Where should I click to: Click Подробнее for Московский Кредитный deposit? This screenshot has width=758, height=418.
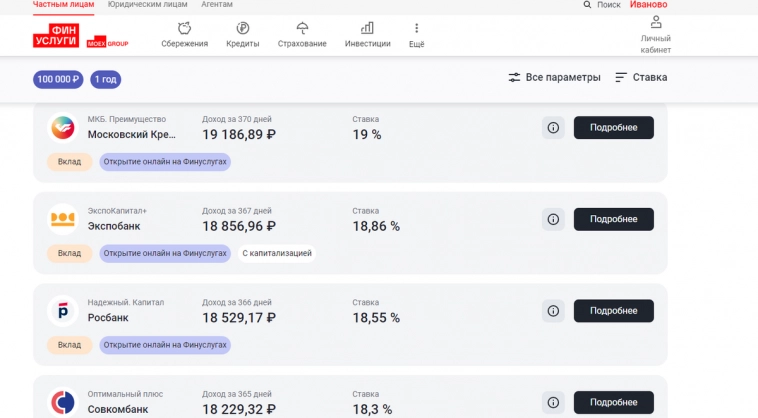point(613,128)
